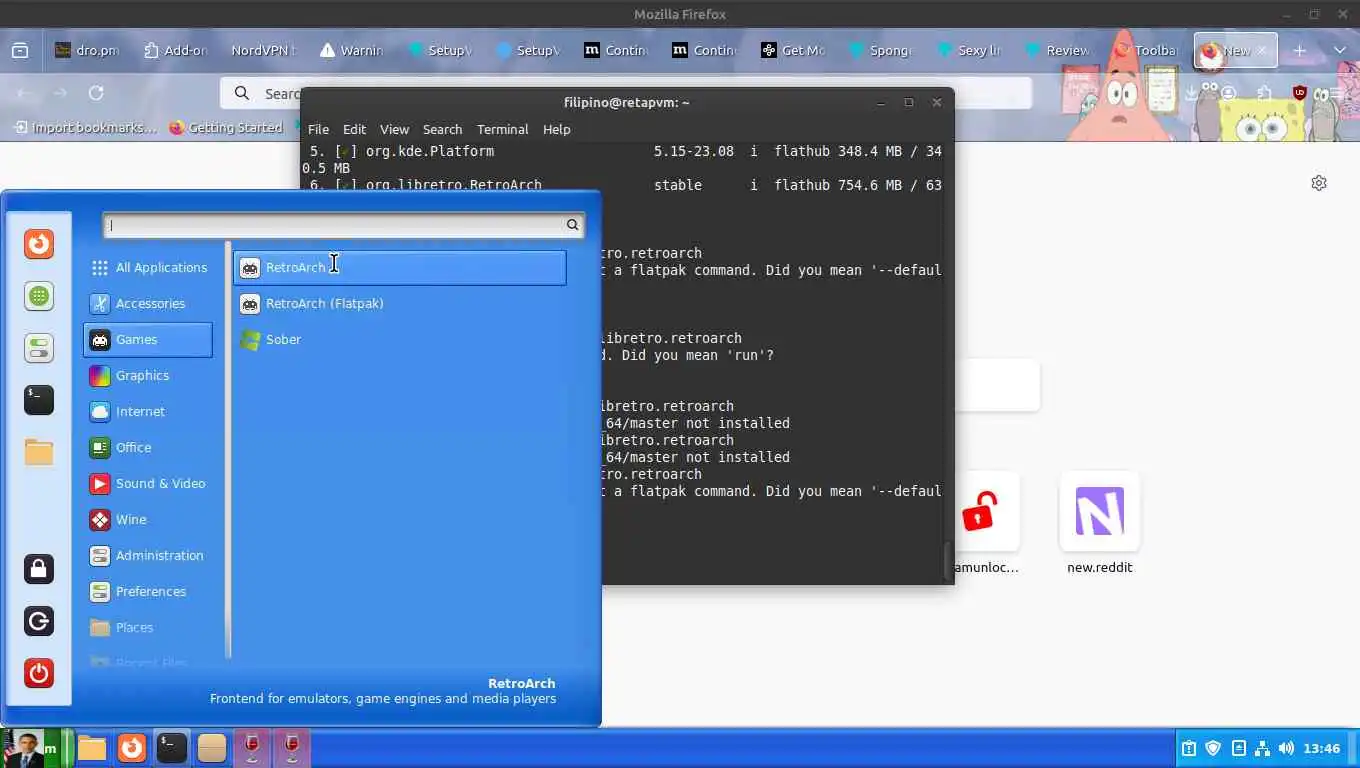Open the terminal File menu
Image resolution: width=1360 pixels, height=768 pixels.
click(318, 129)
